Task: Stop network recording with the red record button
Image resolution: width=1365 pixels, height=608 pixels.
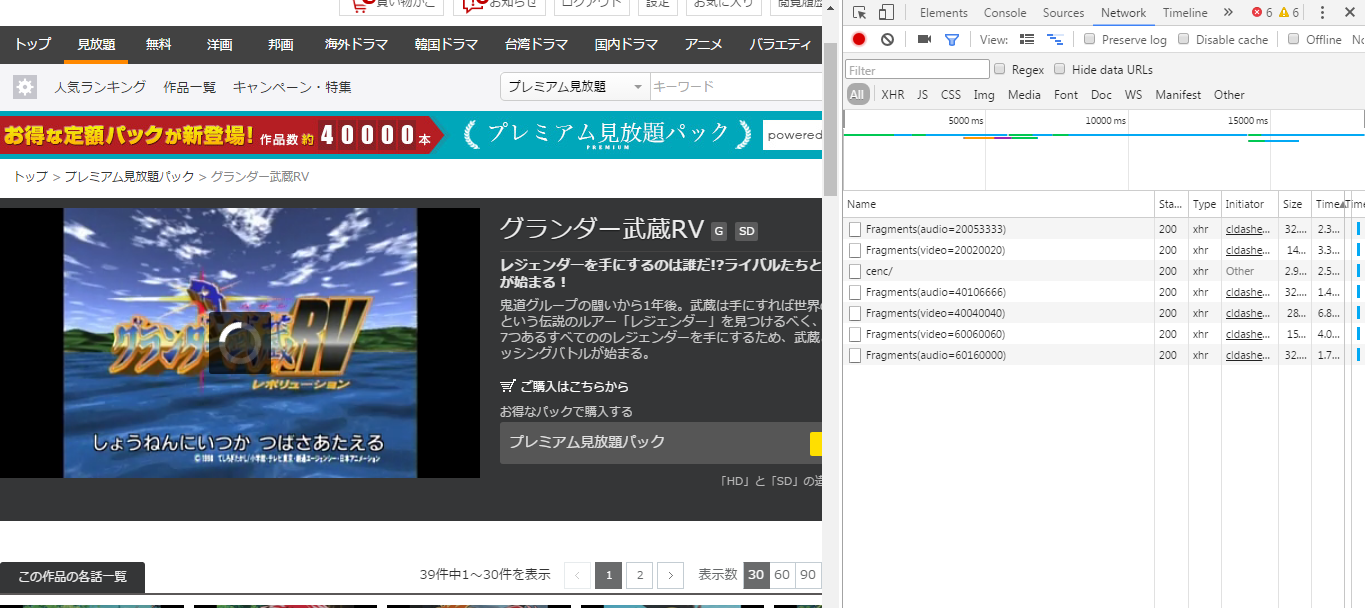Action: (x=859, y=39)
